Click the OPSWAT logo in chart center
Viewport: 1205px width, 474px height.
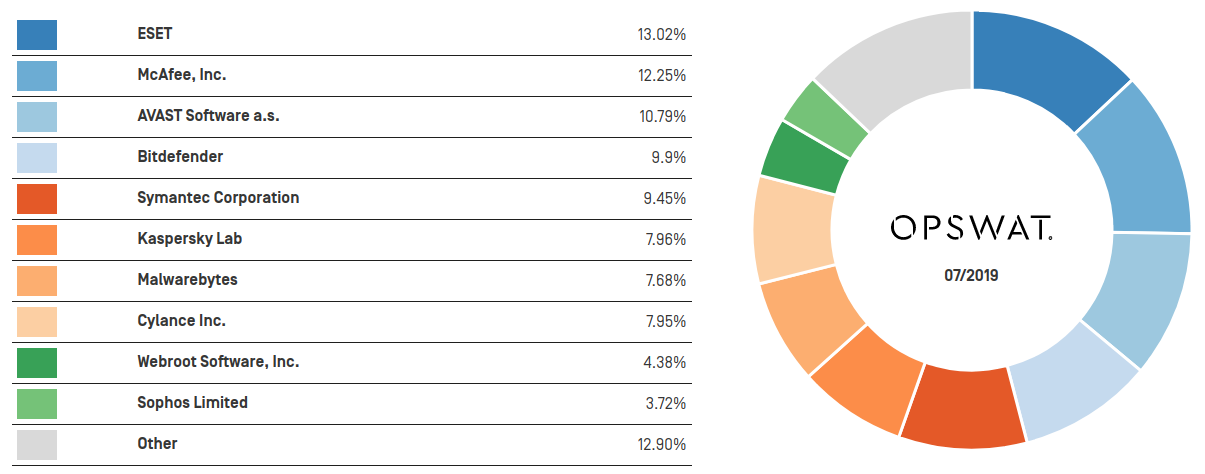click(972, 230)
